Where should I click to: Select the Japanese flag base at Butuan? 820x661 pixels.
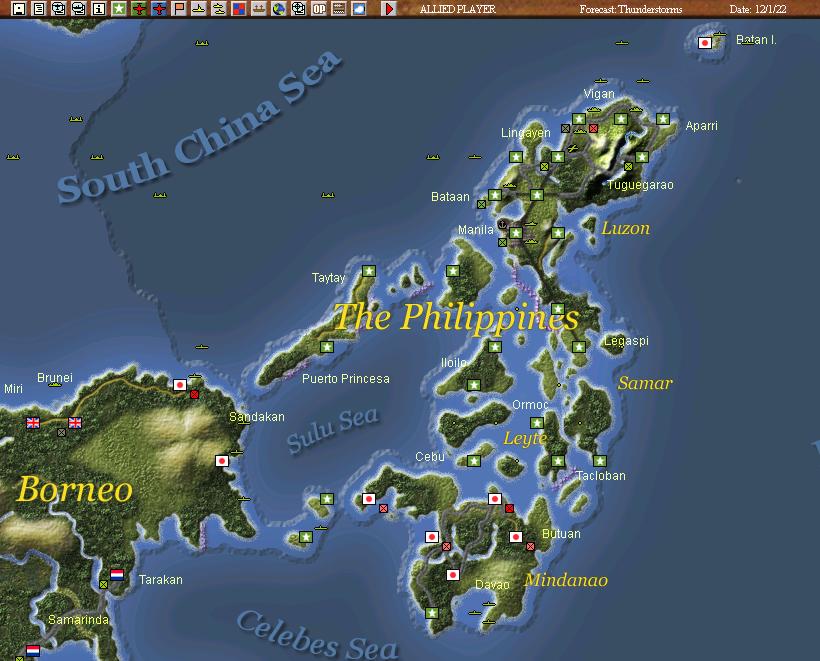point(516,537)
